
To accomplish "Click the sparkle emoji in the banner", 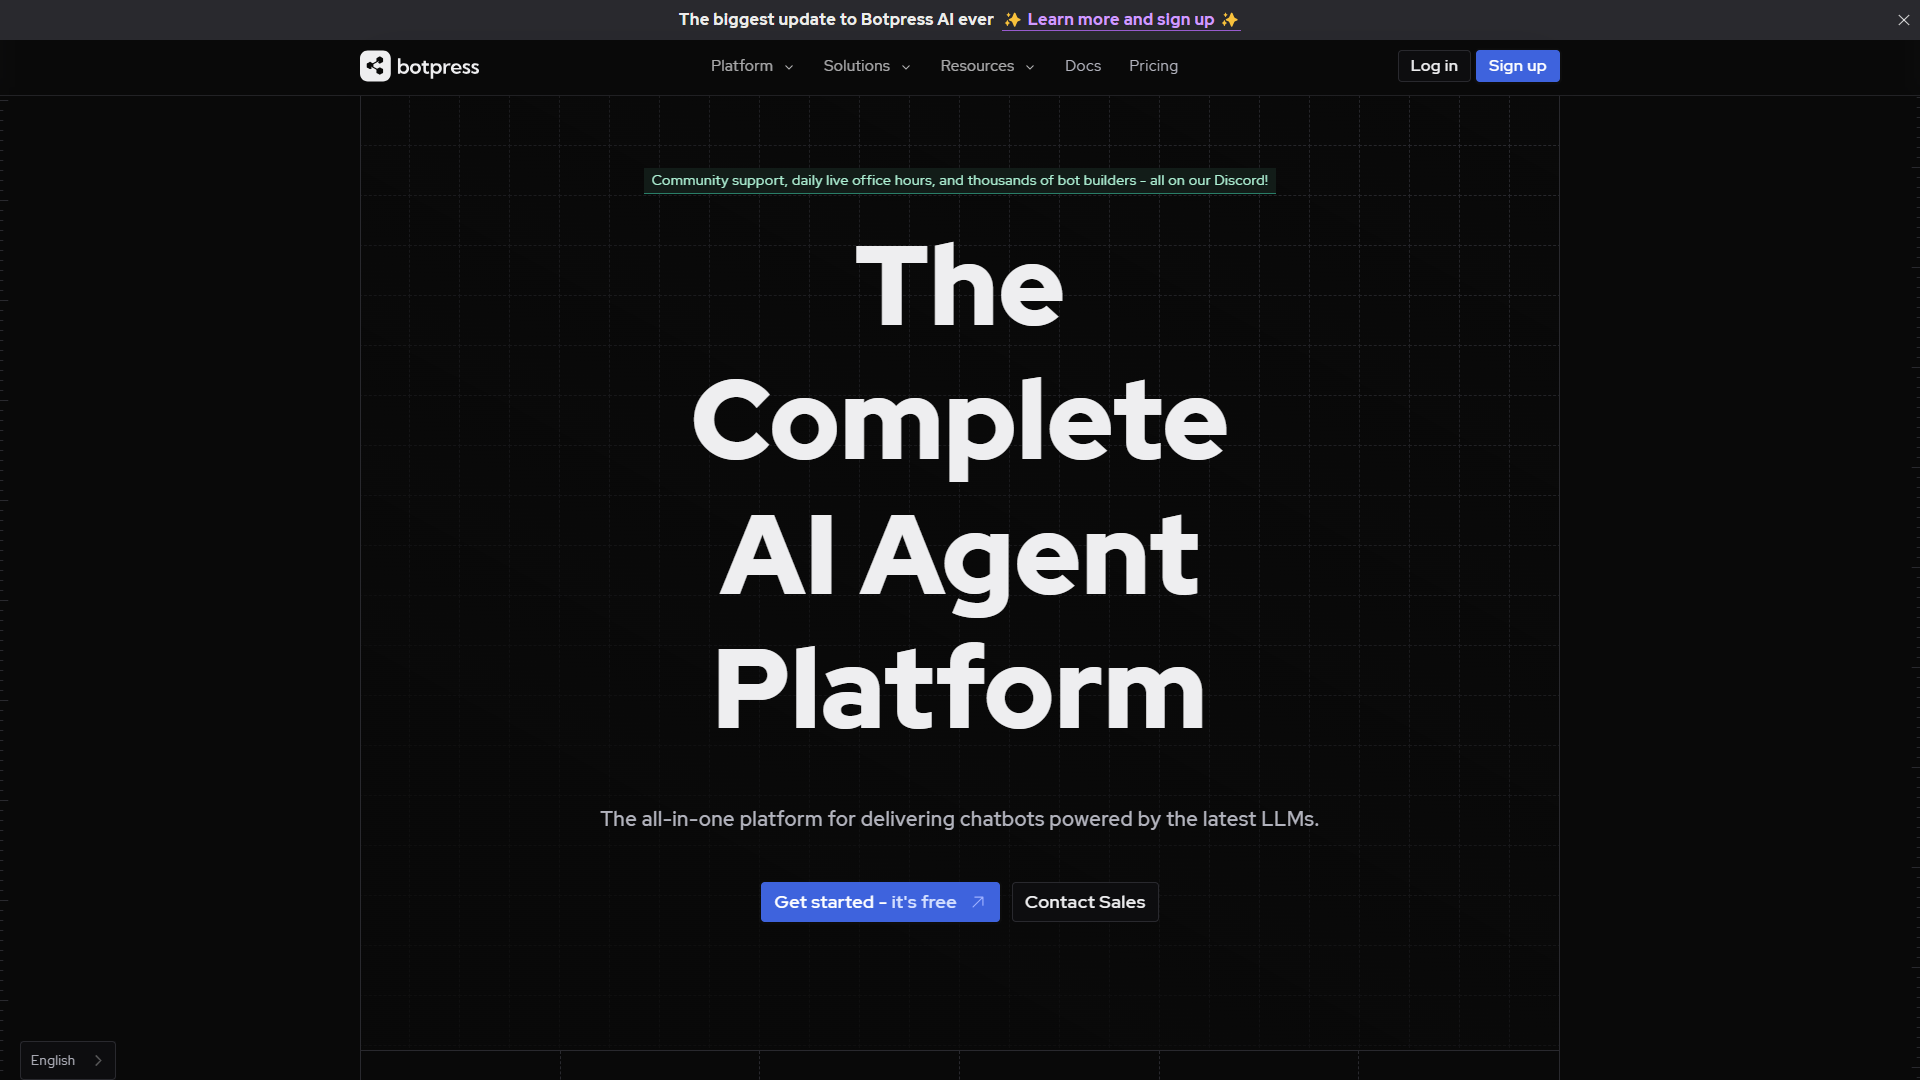I will coord(1011,19).
